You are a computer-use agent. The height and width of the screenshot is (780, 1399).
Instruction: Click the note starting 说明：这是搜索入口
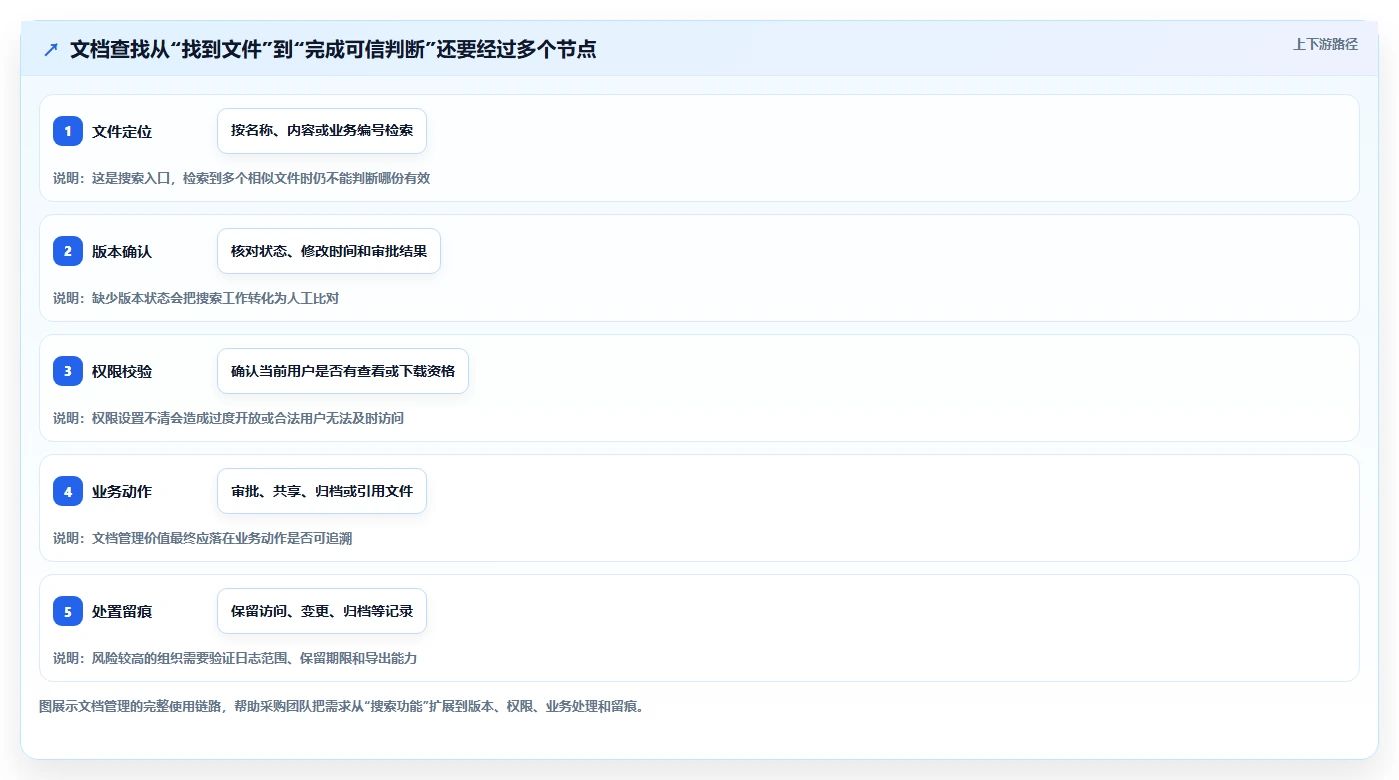[x=241, y=178]
